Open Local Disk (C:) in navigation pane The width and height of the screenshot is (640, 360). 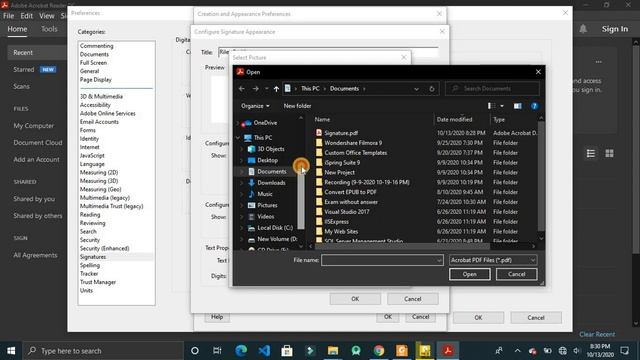[275, 228]
